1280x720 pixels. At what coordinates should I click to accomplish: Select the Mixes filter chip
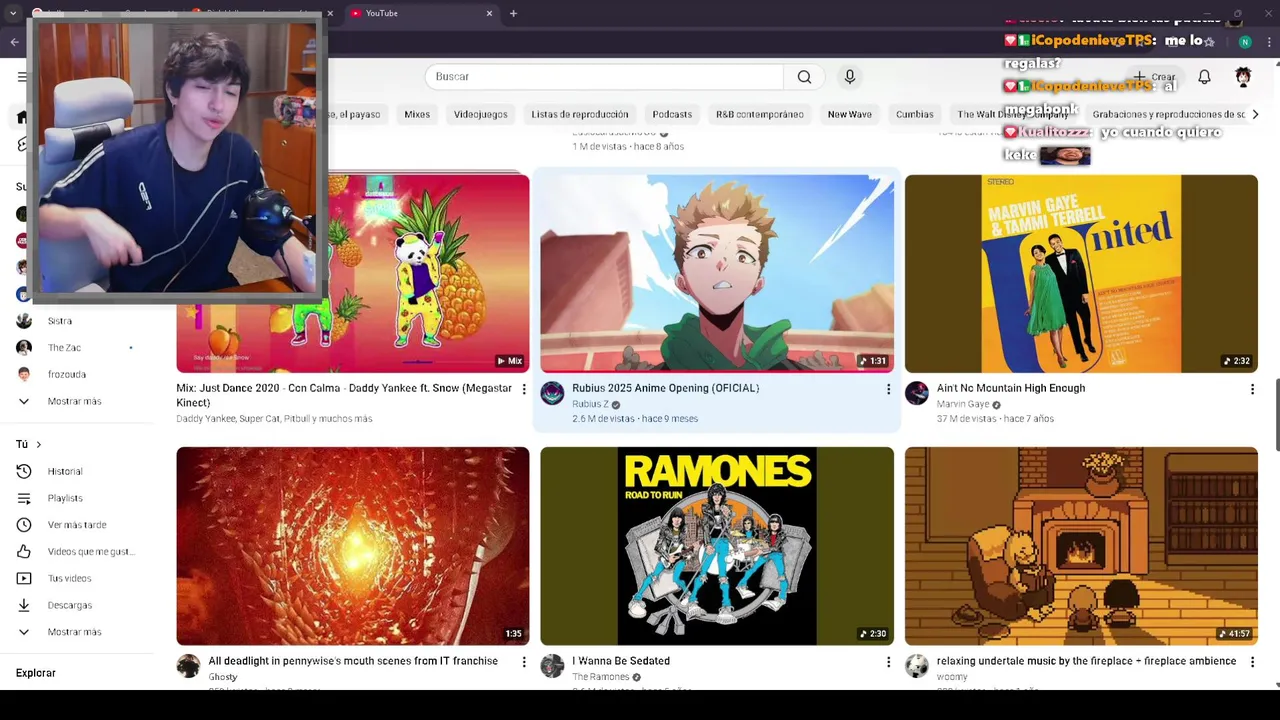coord(417,114)
